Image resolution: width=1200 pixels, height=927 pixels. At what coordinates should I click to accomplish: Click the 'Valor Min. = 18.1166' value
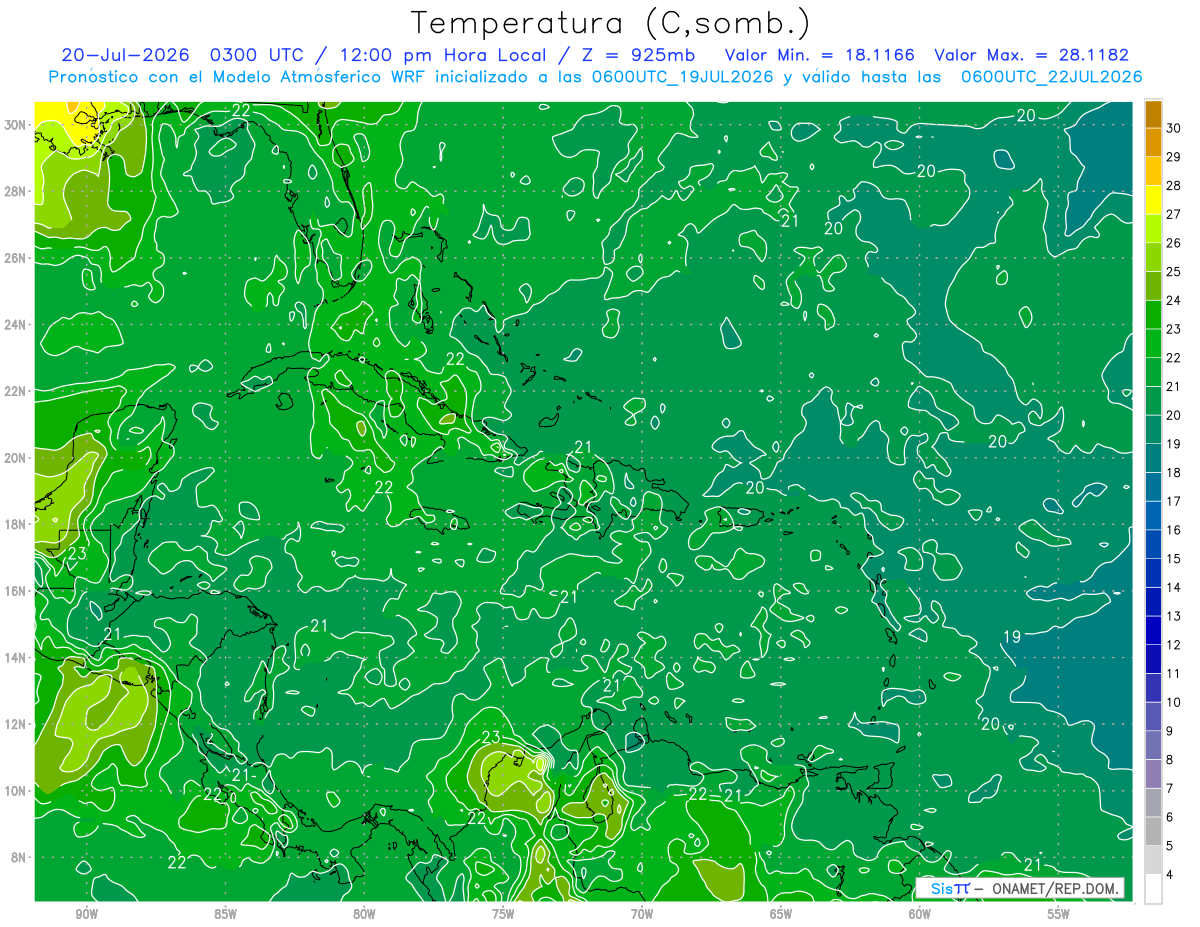click(819, 55)
